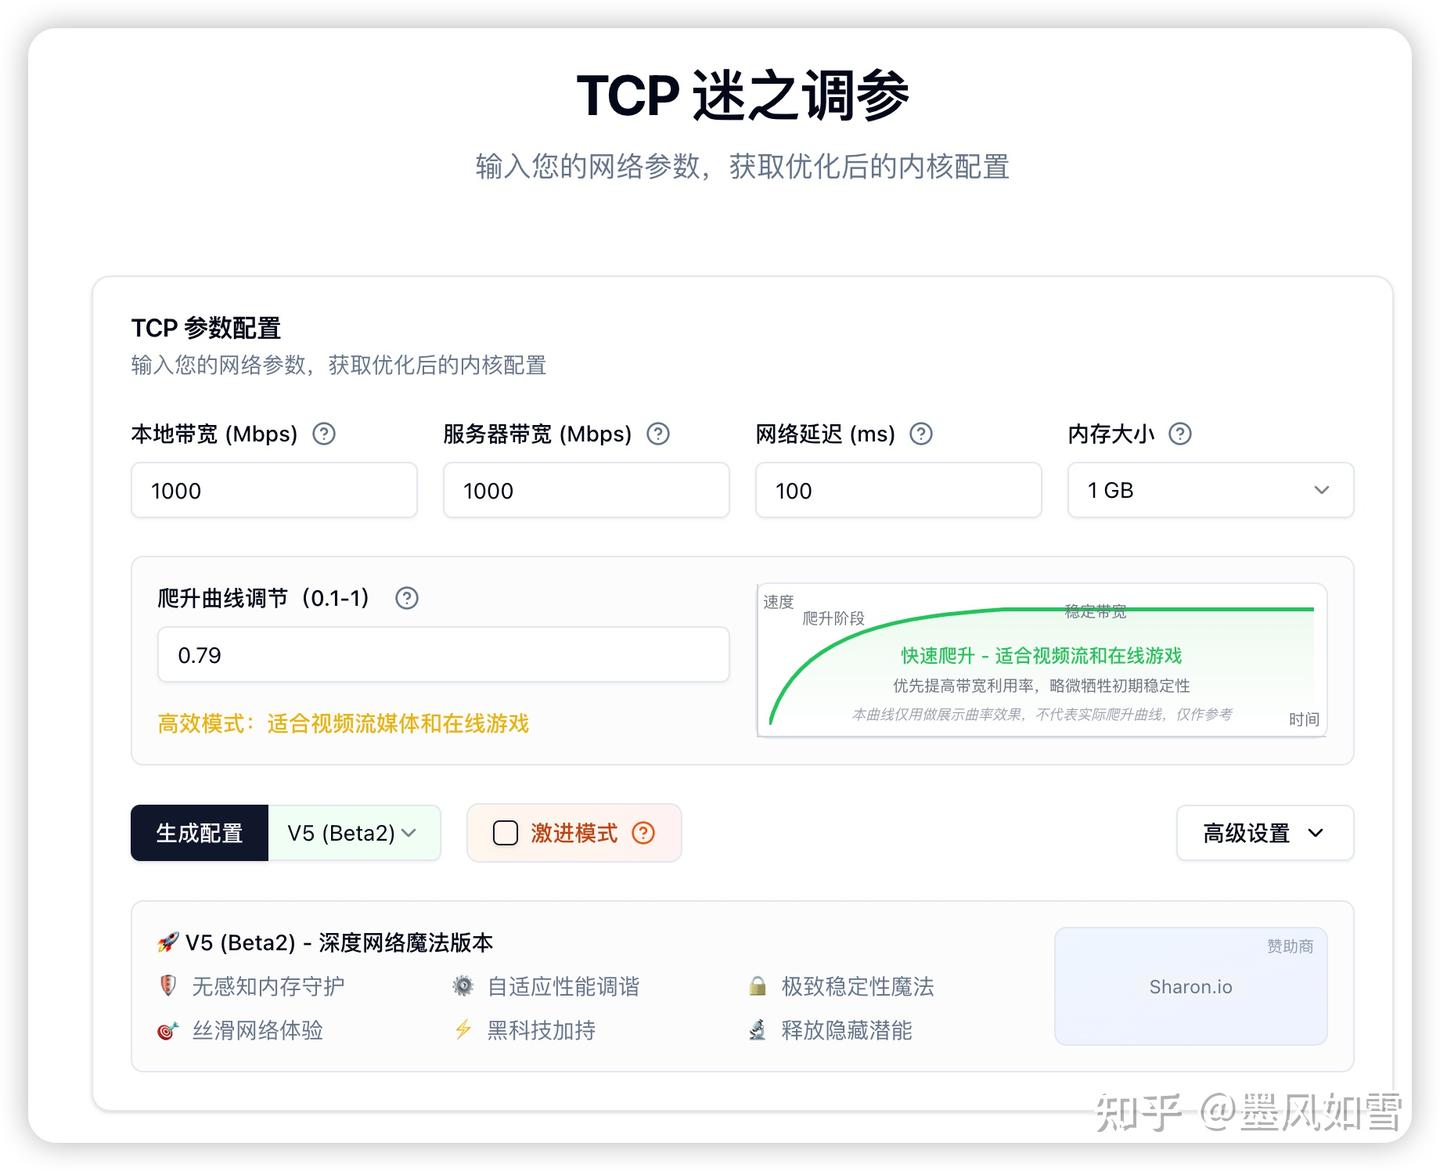The image size is (1440, 1171).
Task: View help for 爬升曲线调节 parameter
Action: [x=407, y=598]
